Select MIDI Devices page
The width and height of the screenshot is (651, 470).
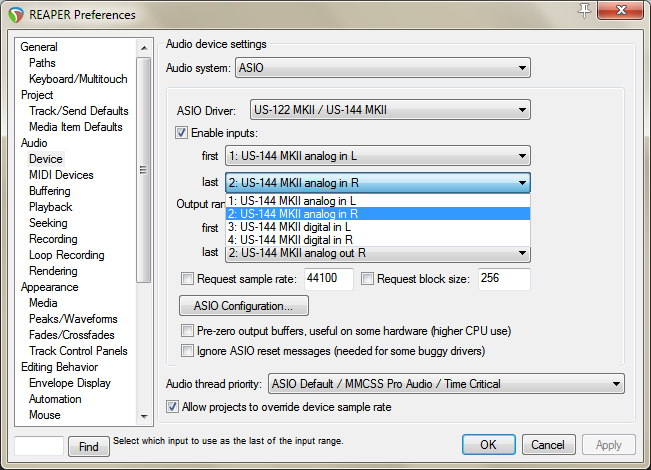[x=61, y=175]
